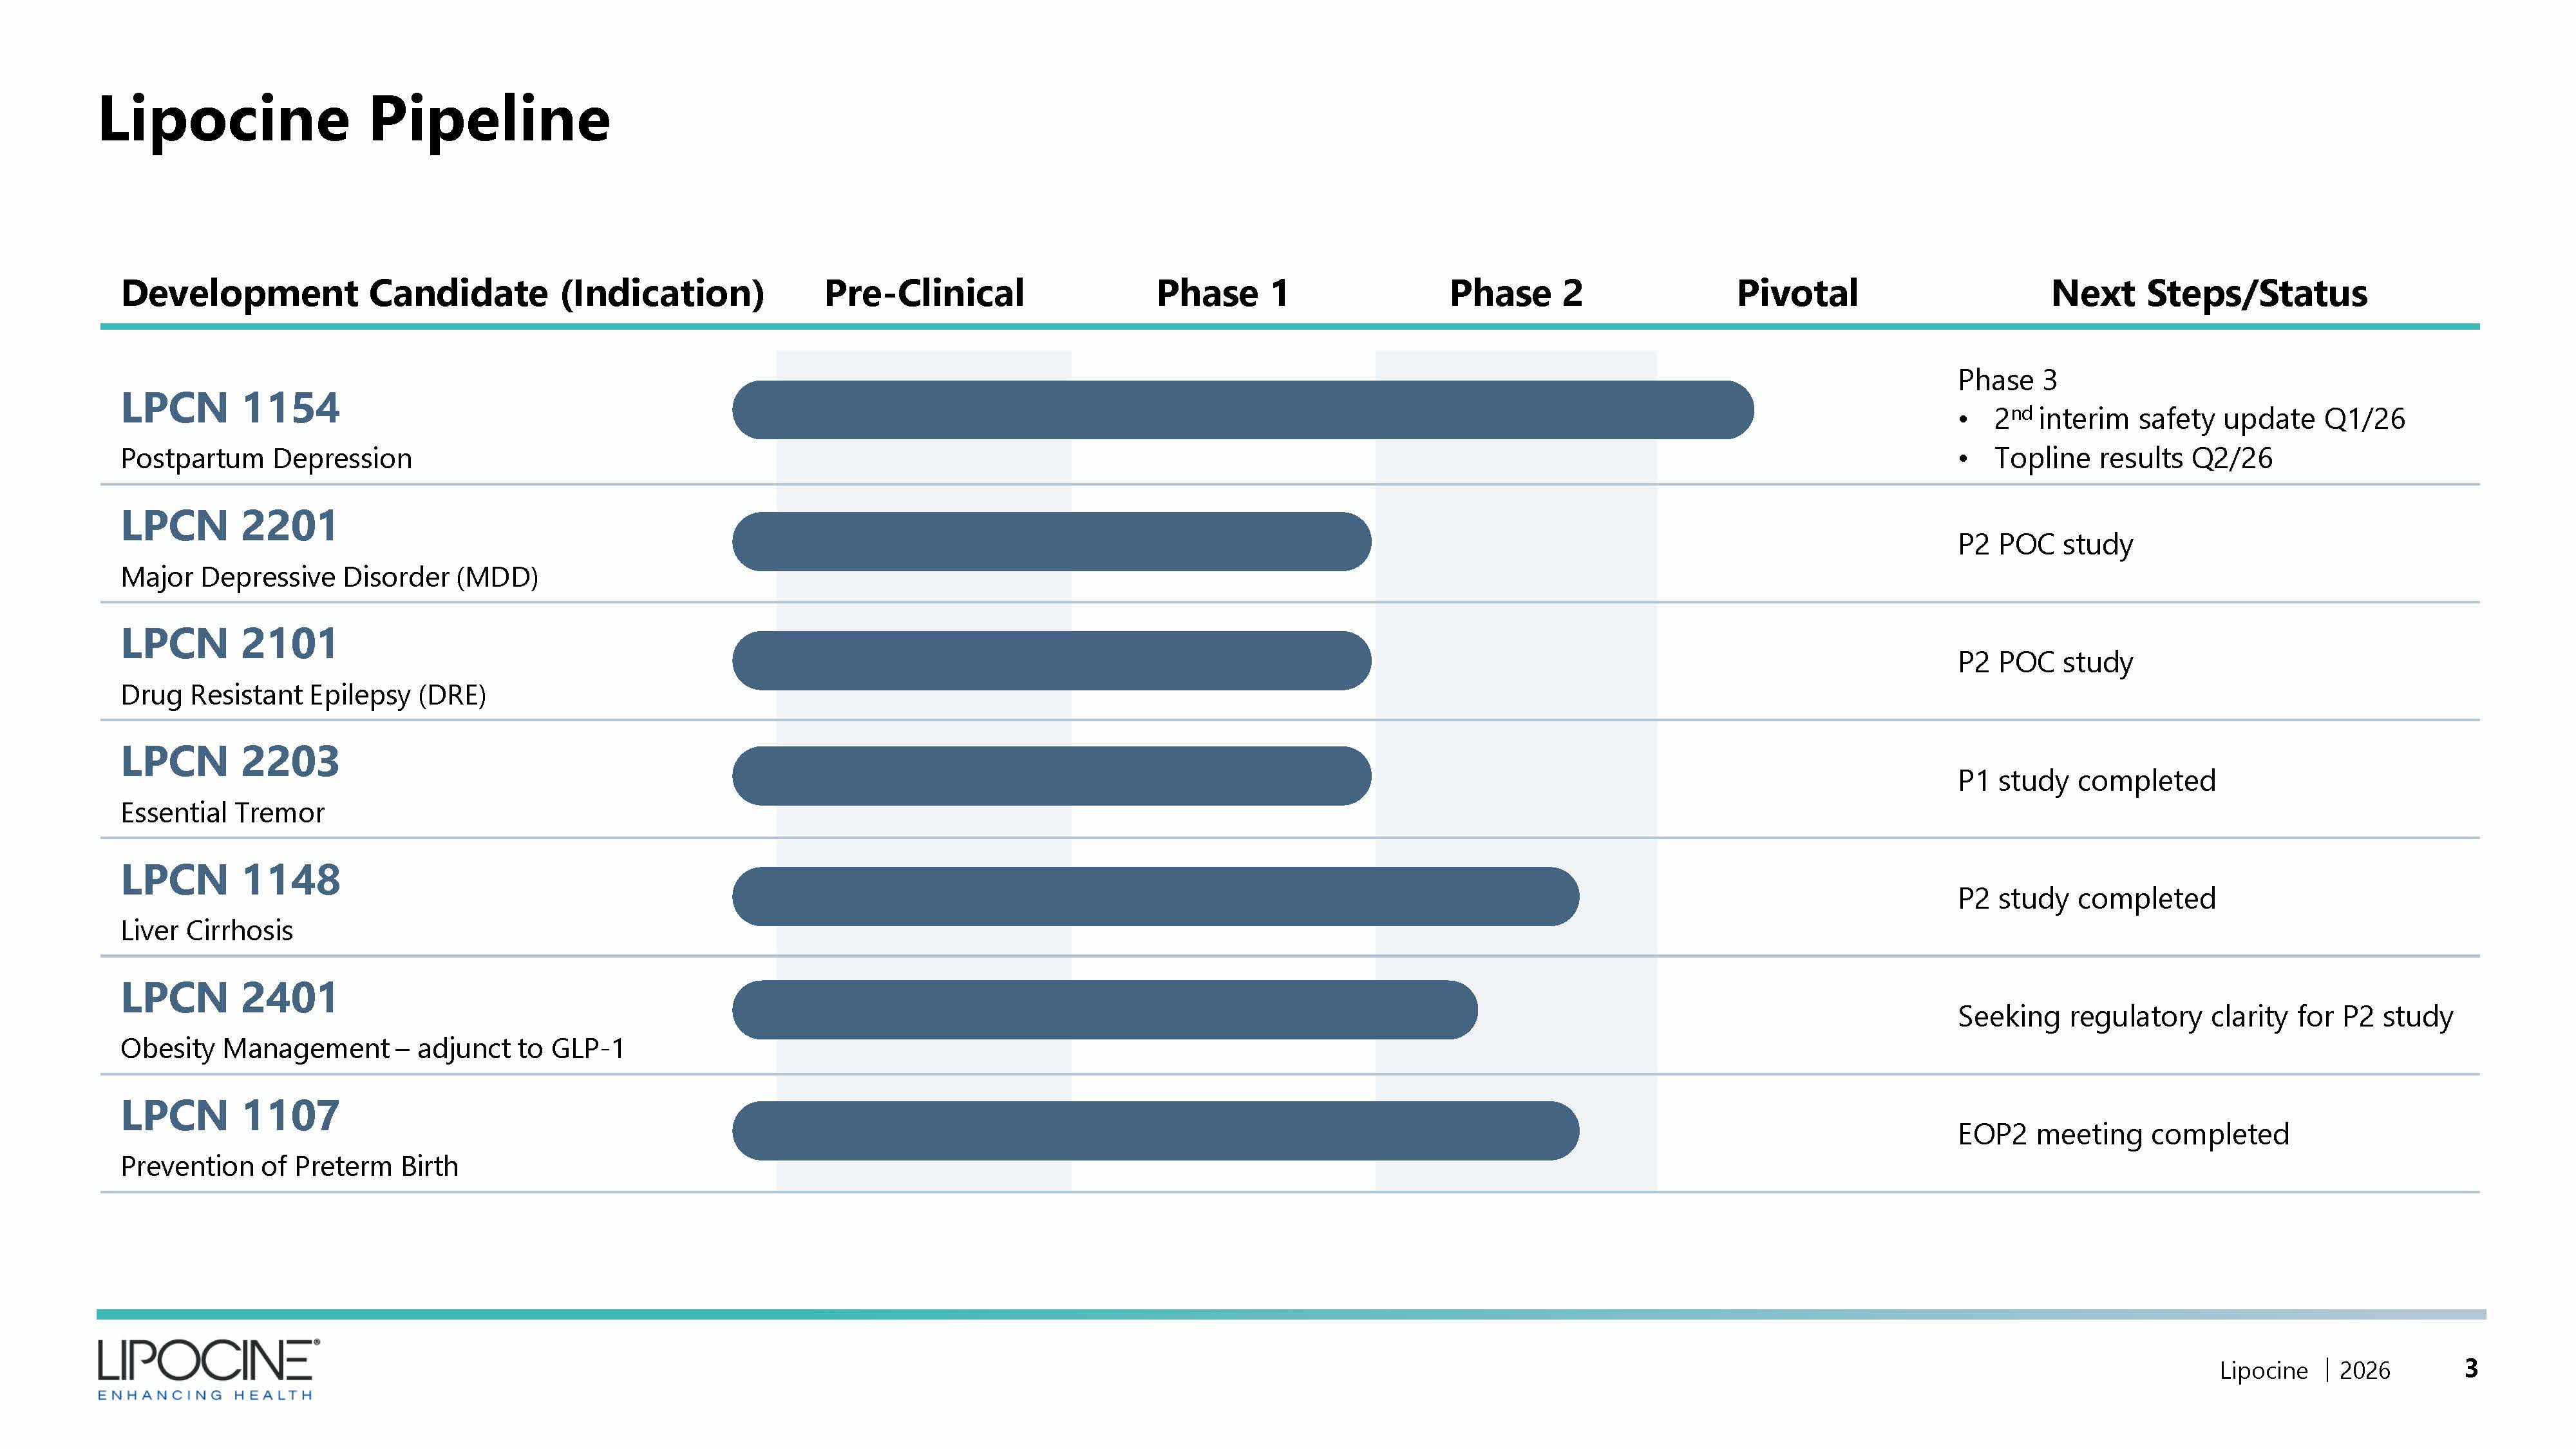Click the Lipocine logo in the footer
This screenshot has height=1449, width=2576.
click(208, 1368)
